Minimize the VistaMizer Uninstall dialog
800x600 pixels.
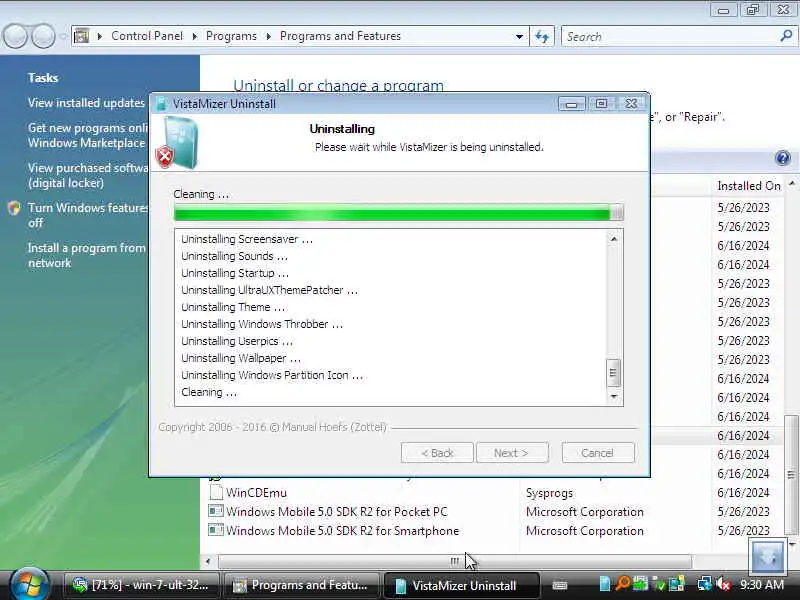(x=571, y=104)
